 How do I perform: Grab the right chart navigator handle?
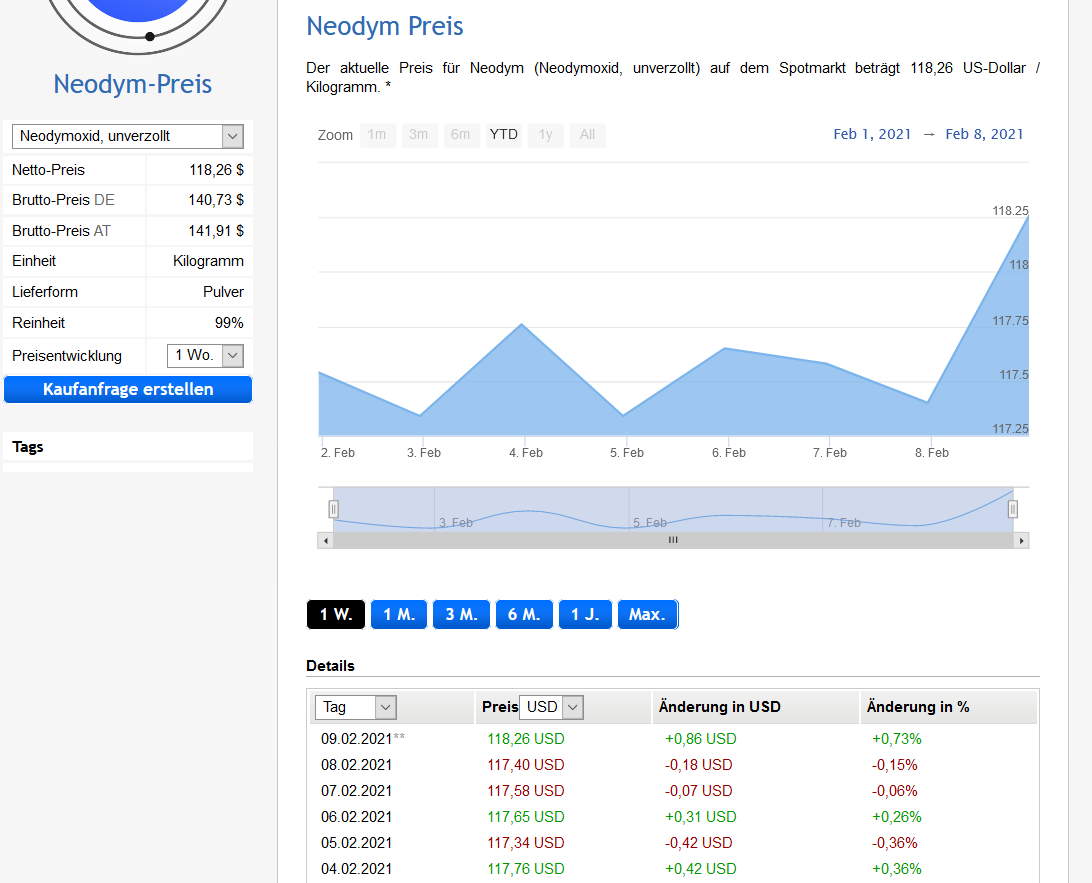1013,509
